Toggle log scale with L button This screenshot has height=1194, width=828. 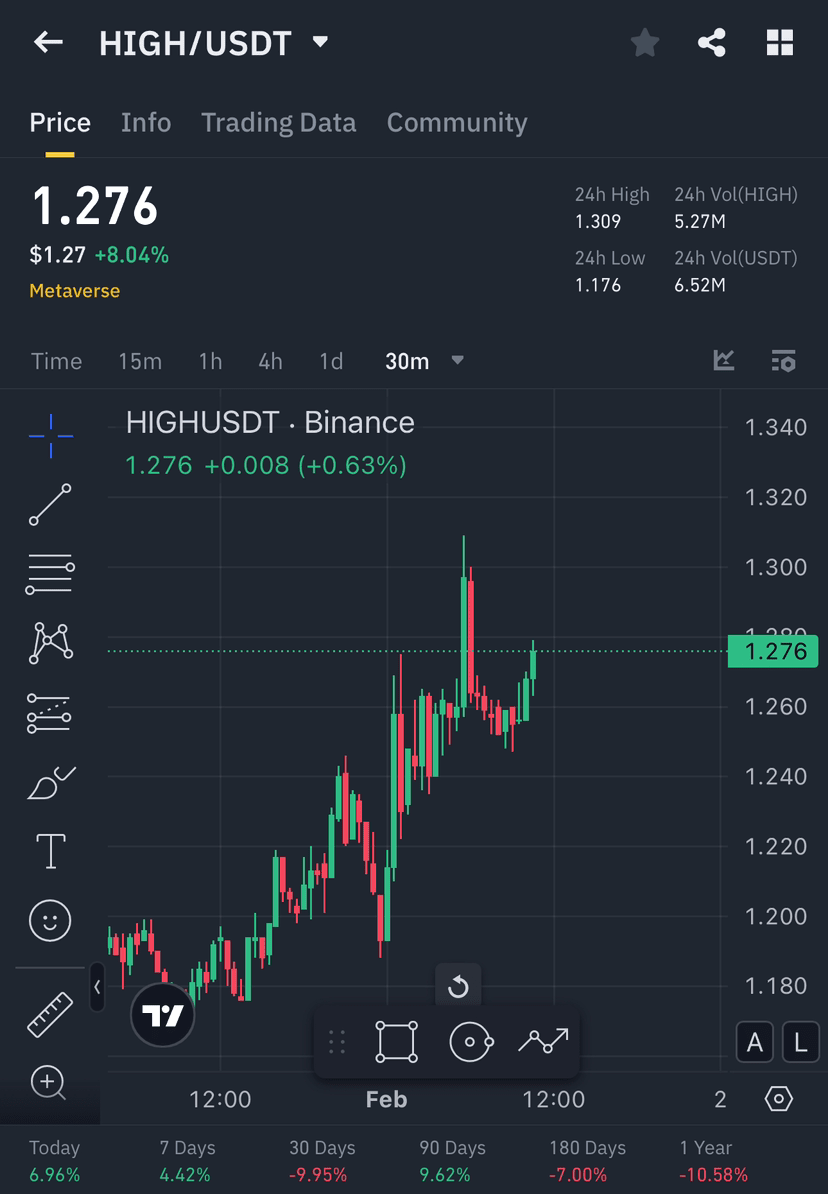click(801, 1042)
